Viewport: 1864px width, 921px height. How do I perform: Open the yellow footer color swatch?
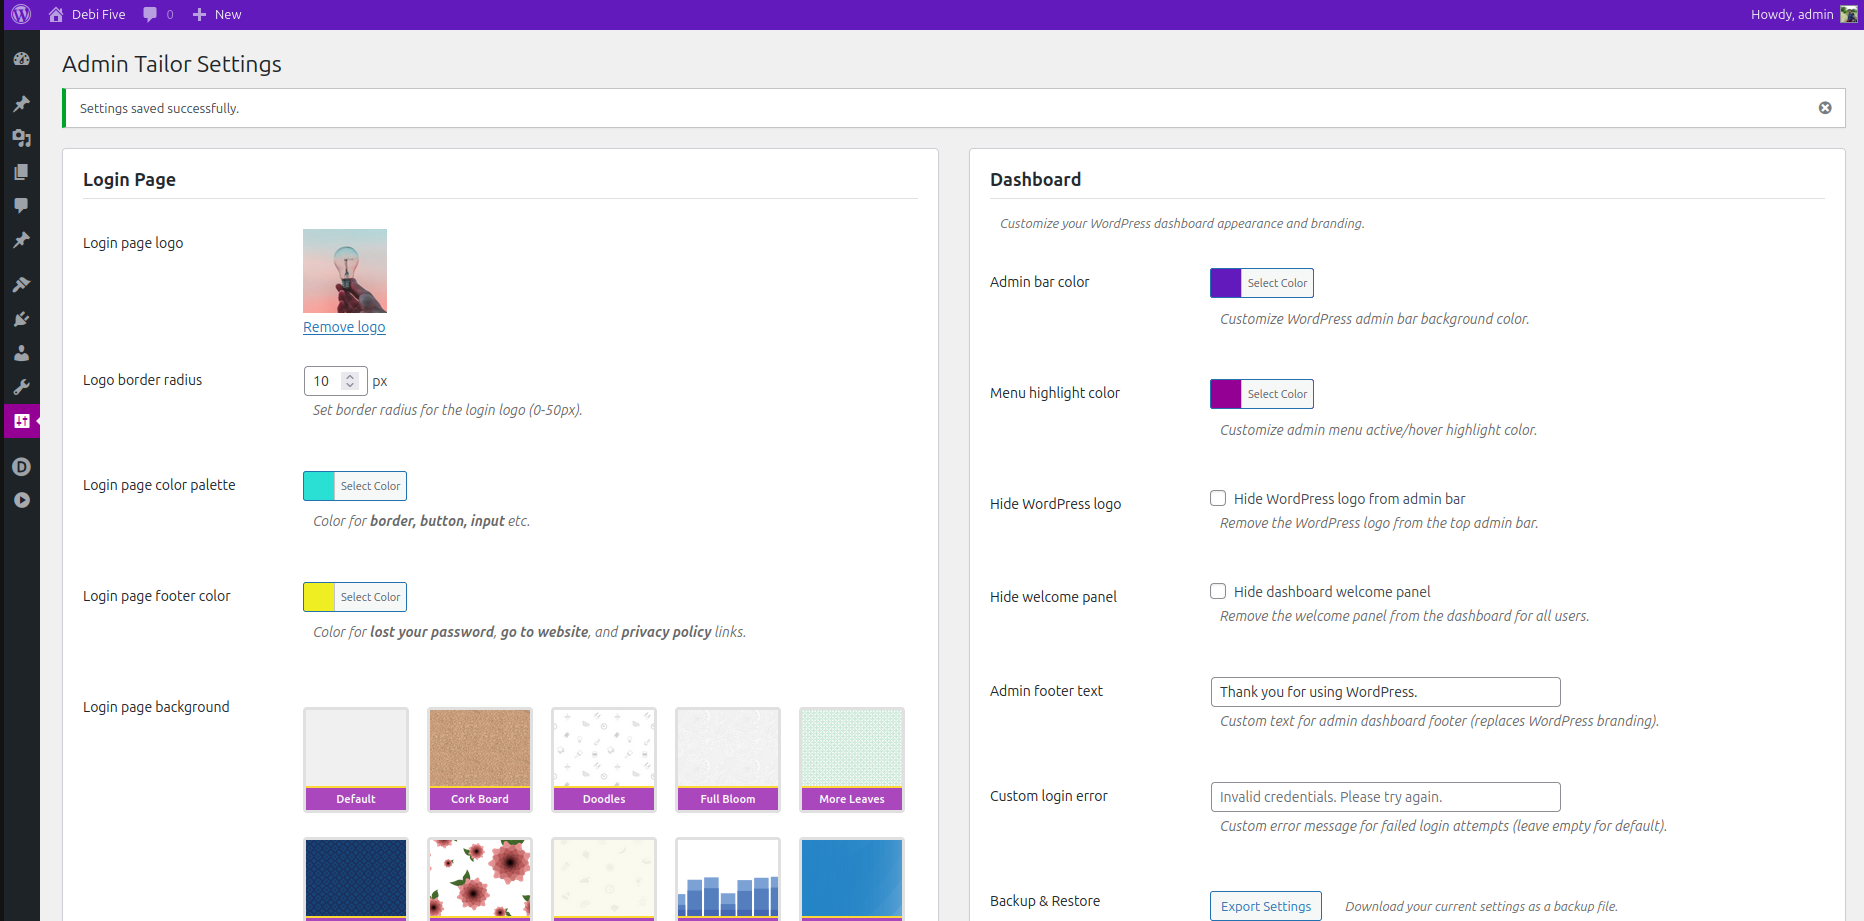(319, 597)
